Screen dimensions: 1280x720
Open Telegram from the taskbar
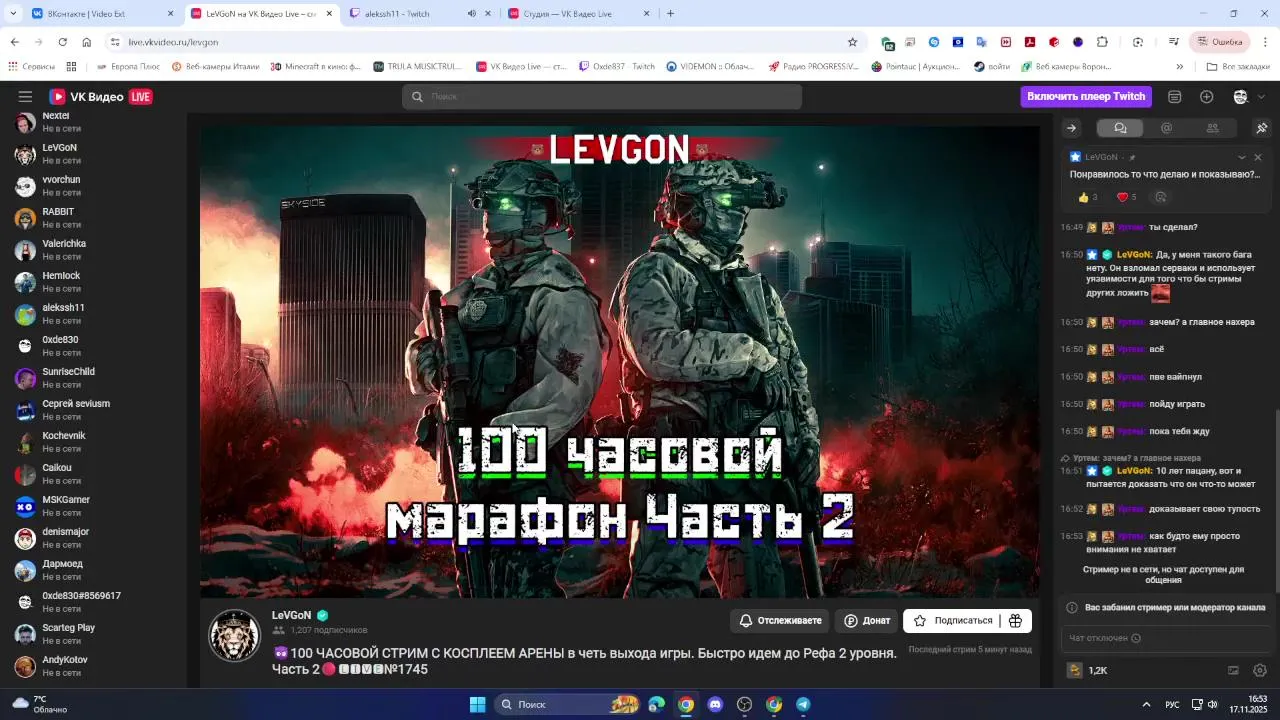[803, 704]
